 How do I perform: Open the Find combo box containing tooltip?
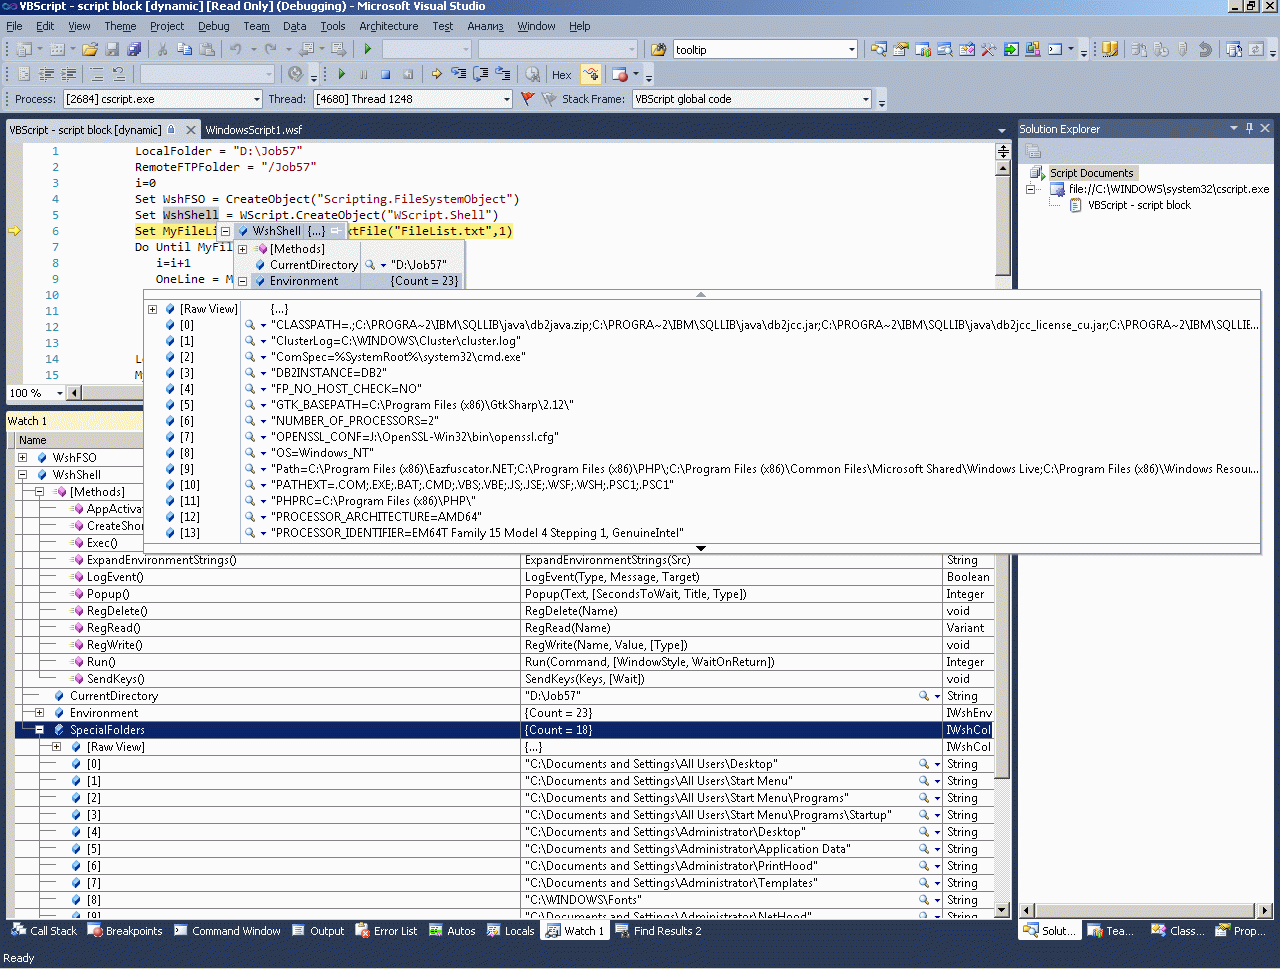click(765, 49)
